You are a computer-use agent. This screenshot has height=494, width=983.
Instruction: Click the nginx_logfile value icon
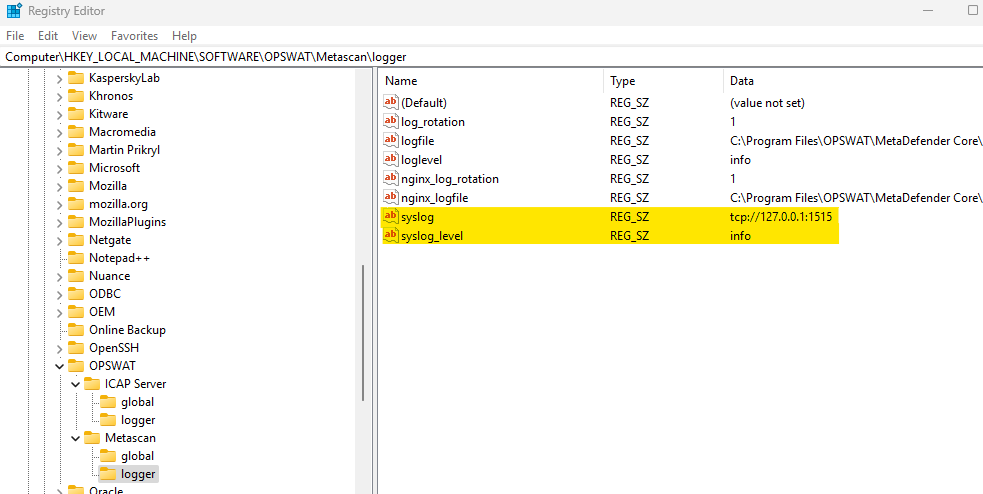pyautogui.click(x=391, y=197)
